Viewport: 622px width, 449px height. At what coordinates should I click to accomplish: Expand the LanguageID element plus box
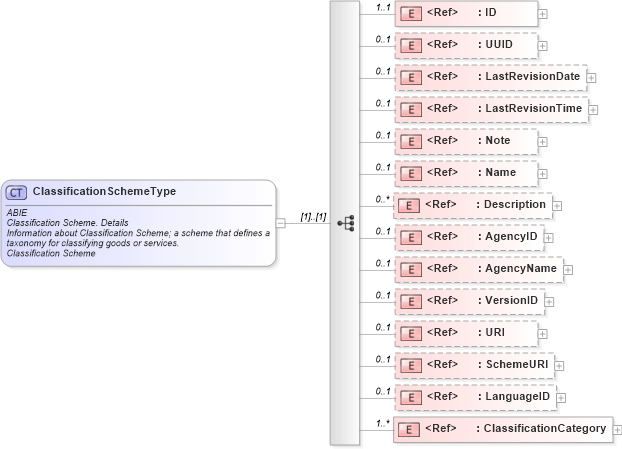coord(561,398)
